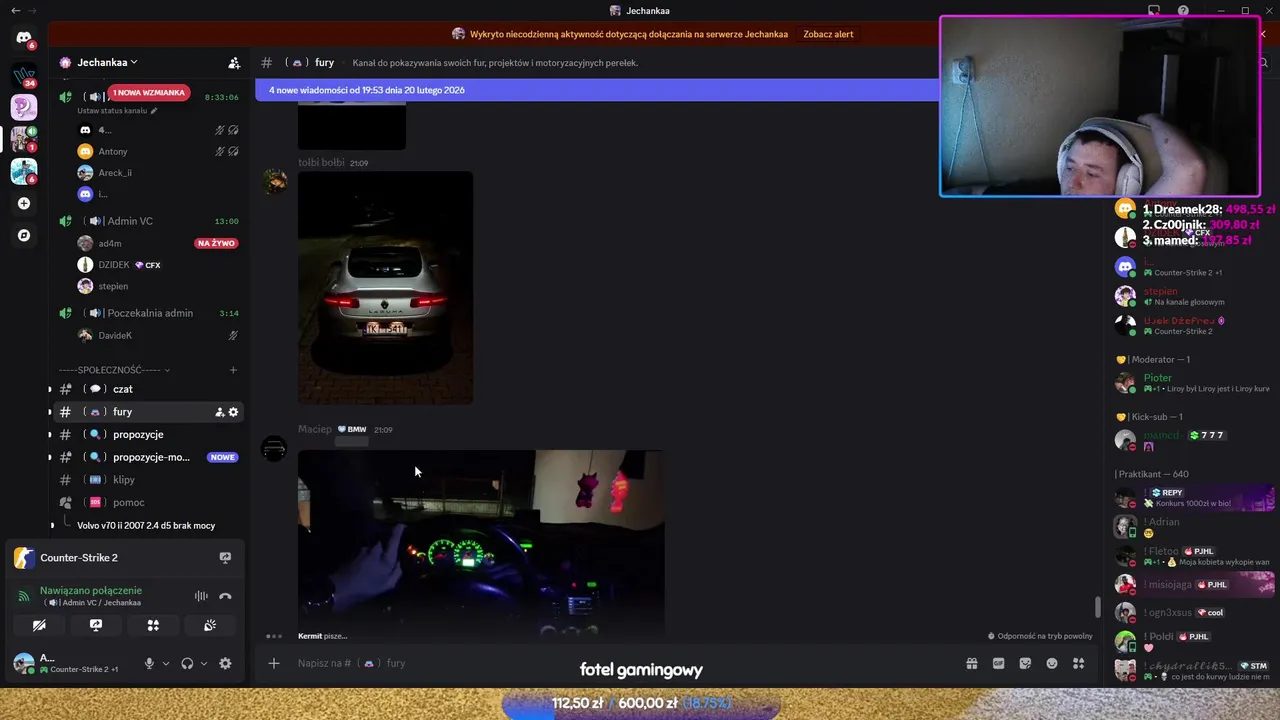
Task: Click the Add a Server plus icon
Action: [24, 203]
